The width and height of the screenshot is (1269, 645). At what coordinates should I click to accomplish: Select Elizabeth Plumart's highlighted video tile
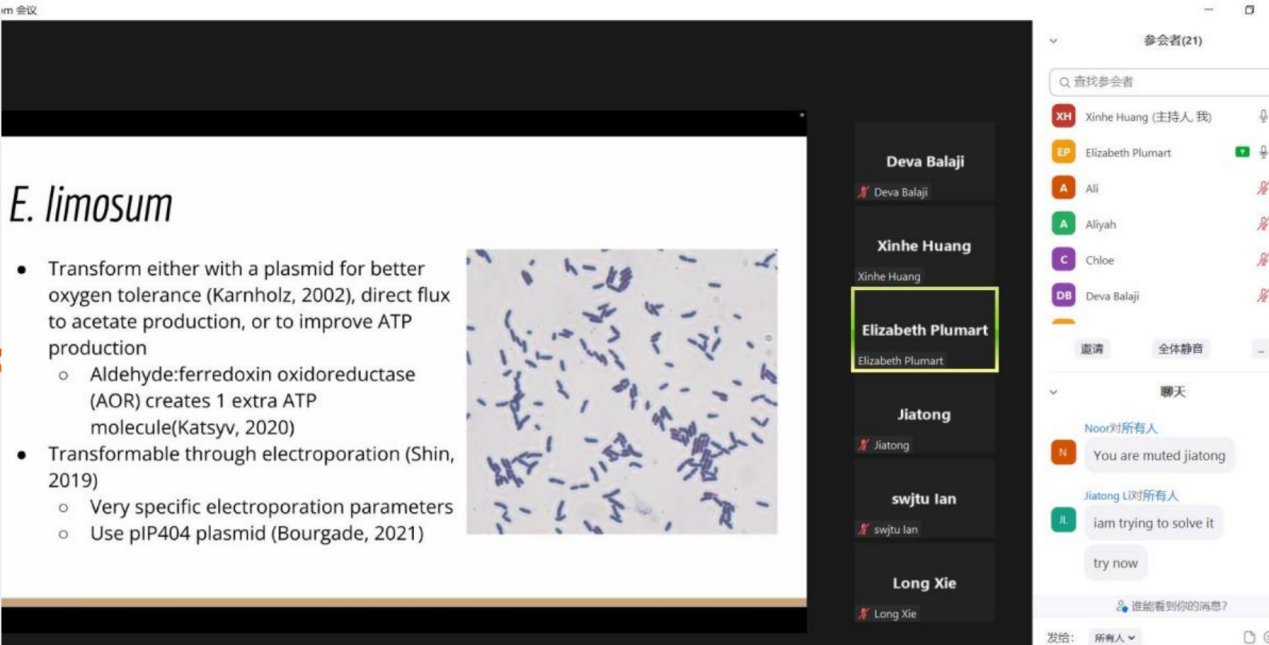[924, 330]
